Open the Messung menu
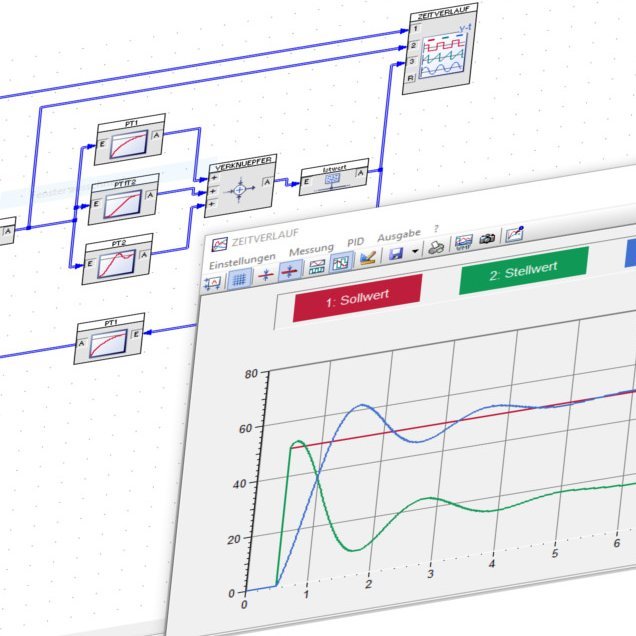636x636 pixels. 311,249
